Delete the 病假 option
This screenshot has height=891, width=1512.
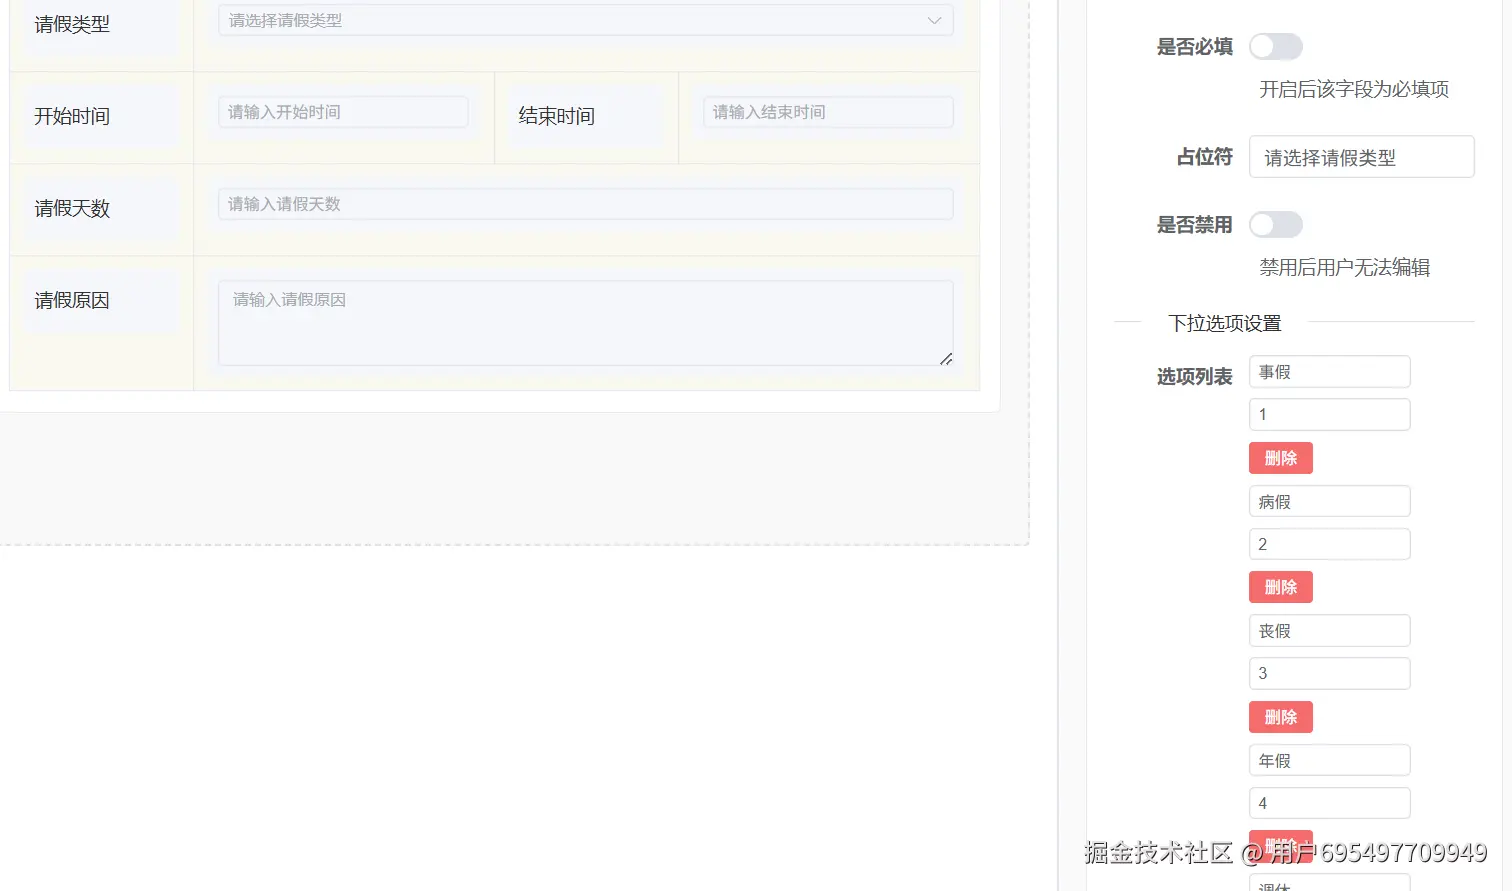tap(1280, 587)
